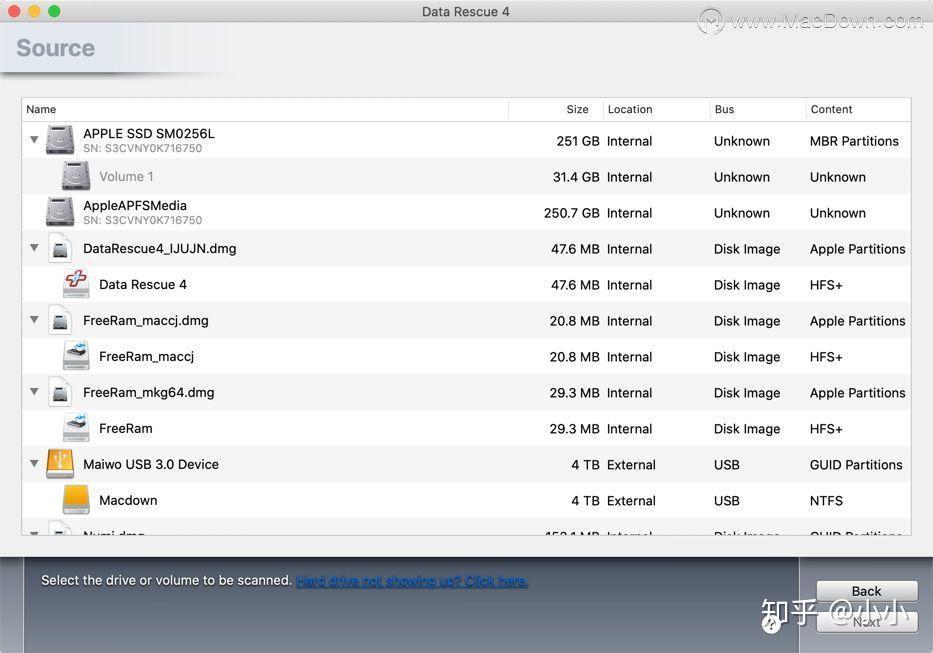Select the APPLE SSD SM0256L drive icon
This screenshot has width=933, height=653.
point(59,139)
